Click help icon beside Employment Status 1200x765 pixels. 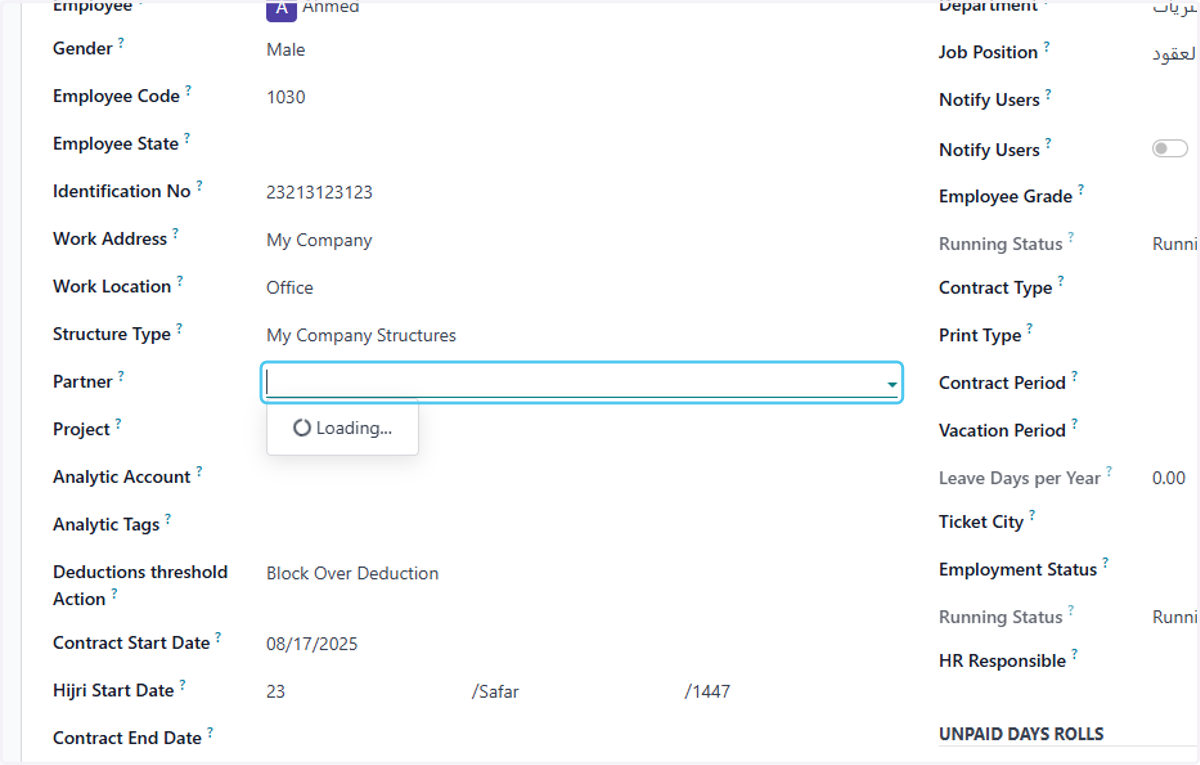(x=1106, y=564)
